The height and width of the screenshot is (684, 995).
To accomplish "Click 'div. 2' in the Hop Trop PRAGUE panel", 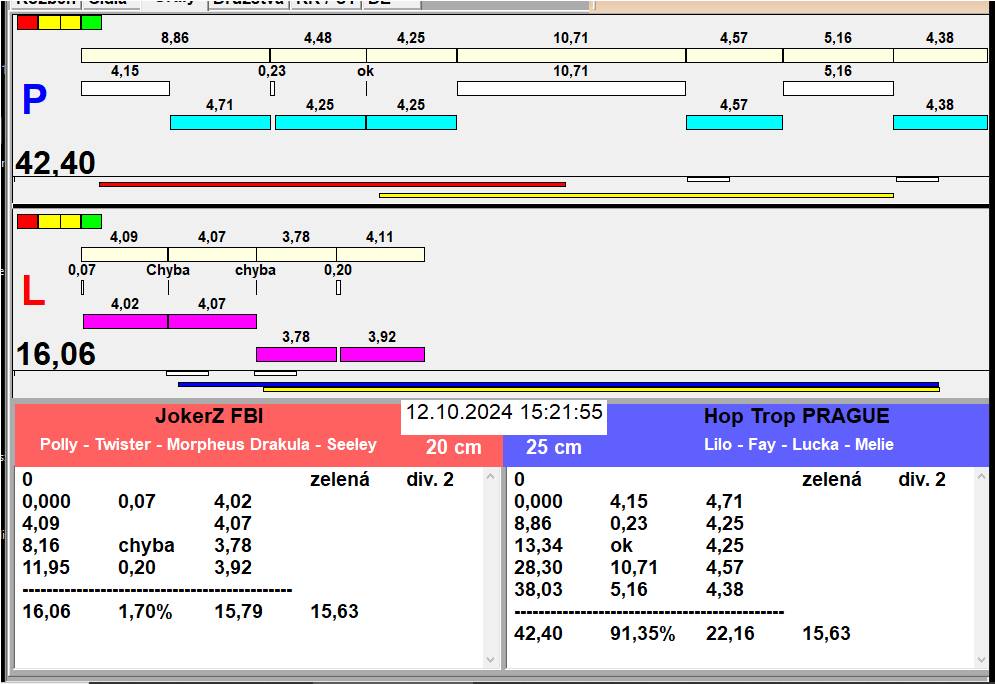I will tap(921, 479).
